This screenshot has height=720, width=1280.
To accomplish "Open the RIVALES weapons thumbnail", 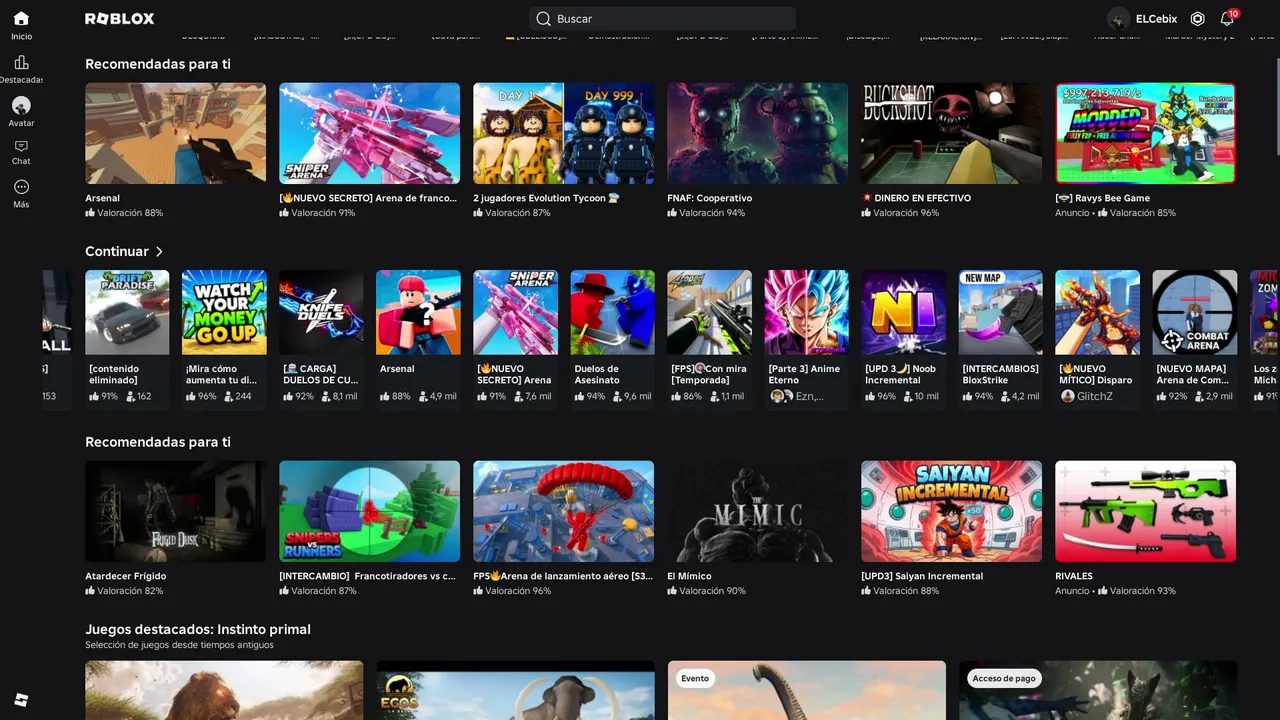I will tap(1145, 511).
